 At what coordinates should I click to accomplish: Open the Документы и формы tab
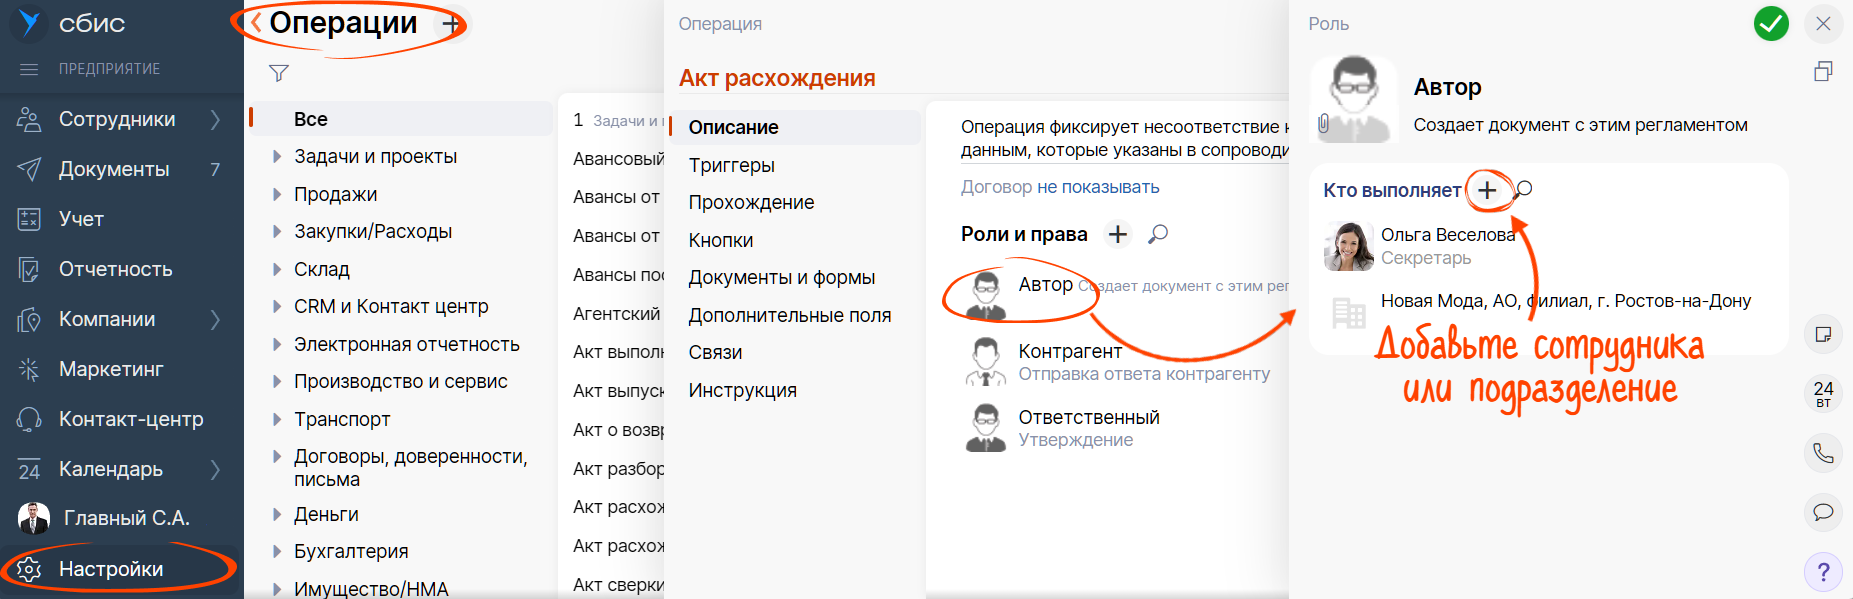click(x=781, y=277)
